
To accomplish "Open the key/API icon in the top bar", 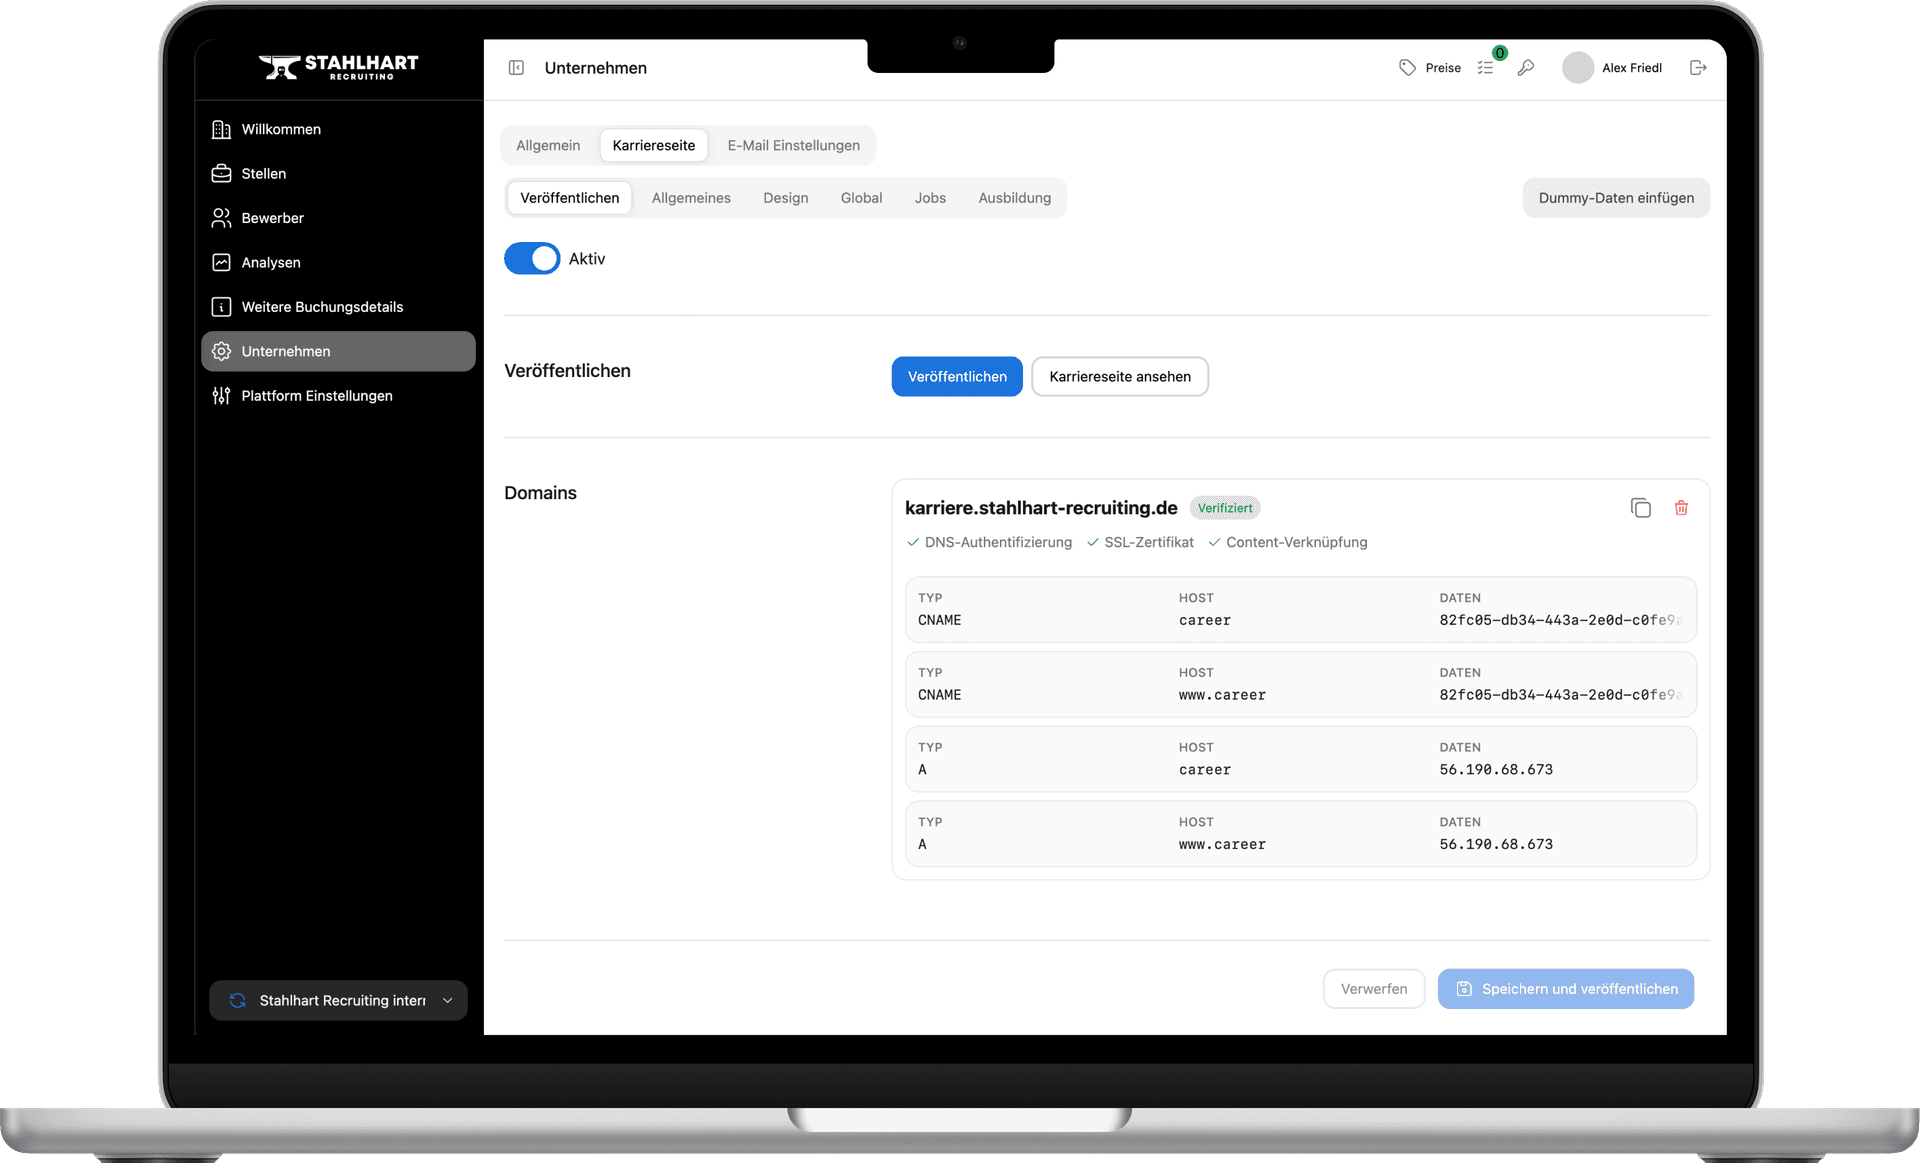I will pyautogui.click(x=1526, y=67).
